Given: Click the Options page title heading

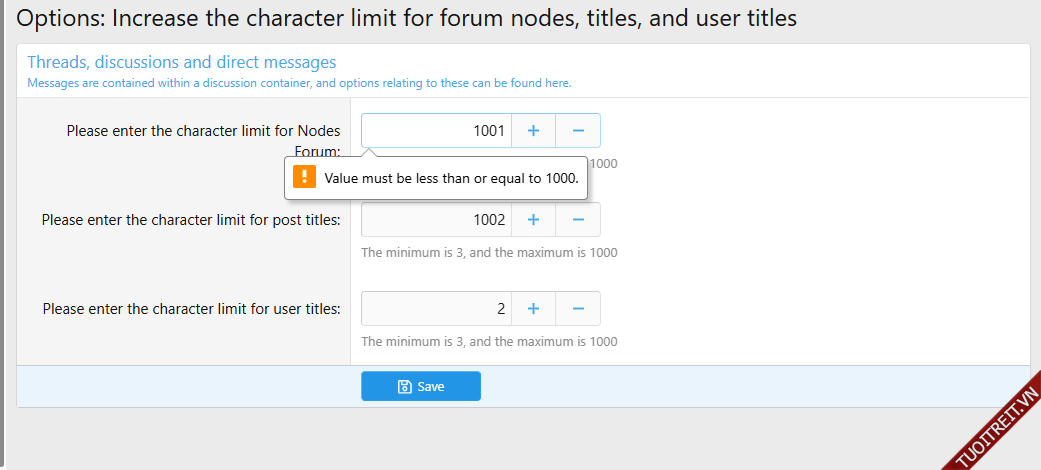Looking at the screenshot, I should pos(406,18).
